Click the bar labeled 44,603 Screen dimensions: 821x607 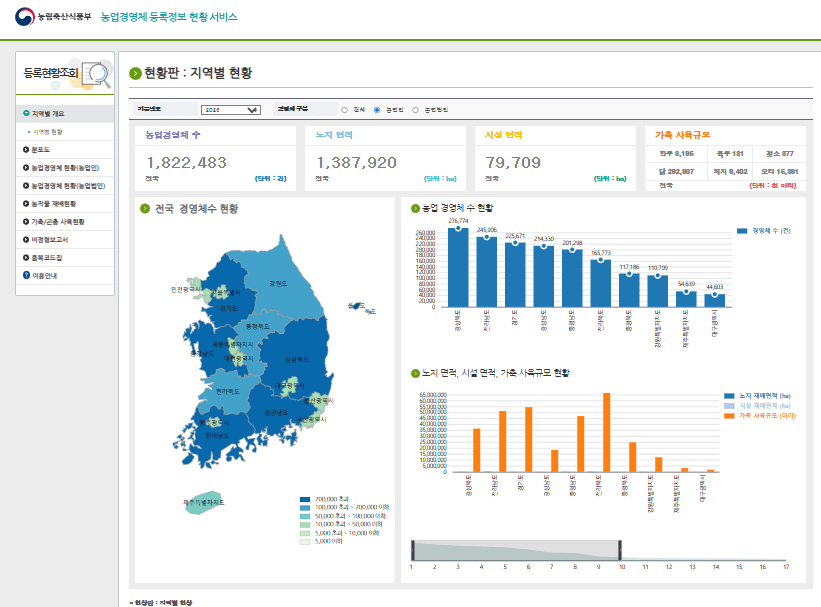coord(715,301)
